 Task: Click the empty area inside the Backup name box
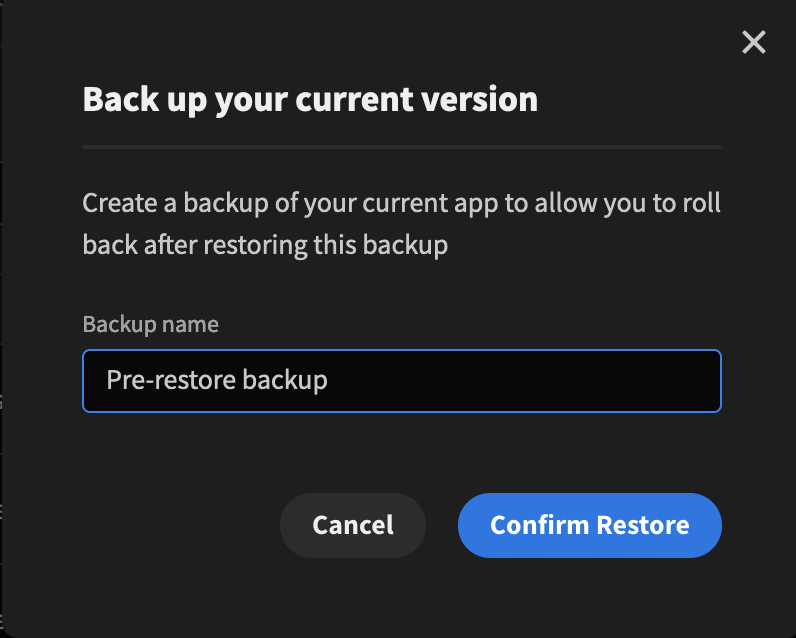tap(523, 381)
